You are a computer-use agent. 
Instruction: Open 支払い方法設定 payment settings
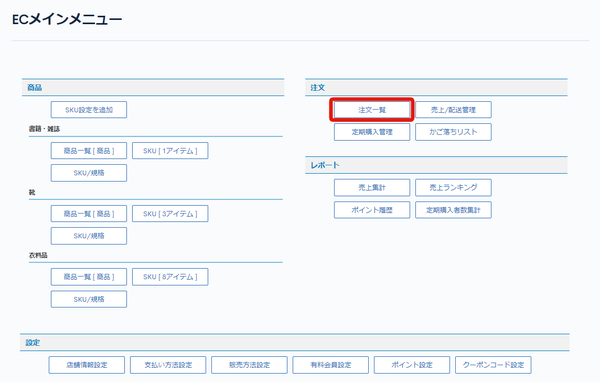pos(168,365)
